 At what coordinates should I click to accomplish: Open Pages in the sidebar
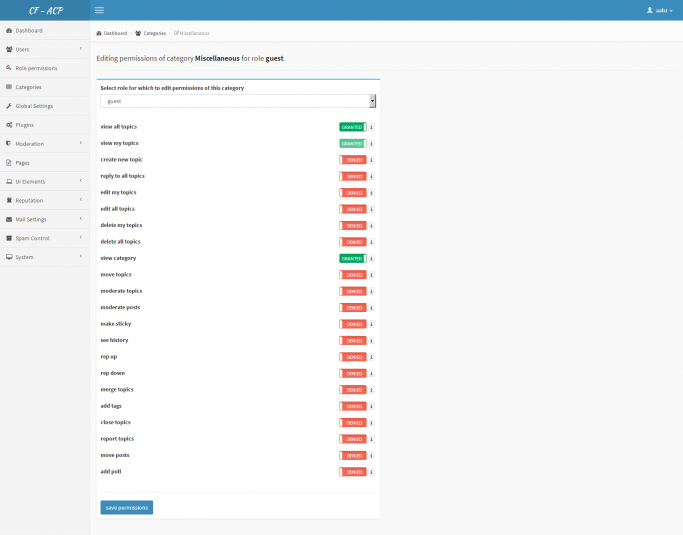coord(45,163)
